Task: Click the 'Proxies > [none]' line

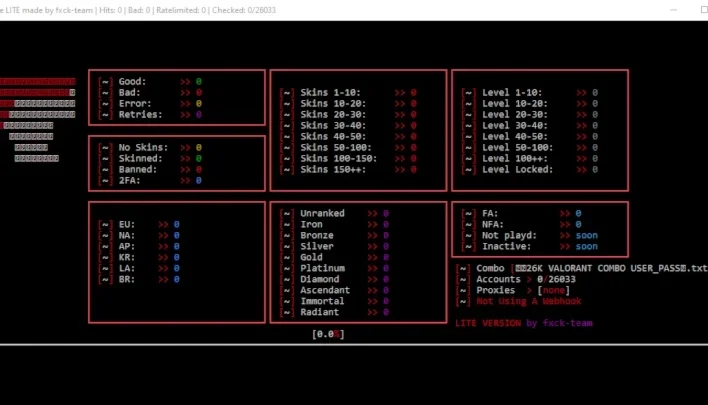Action: pos(513,290)
